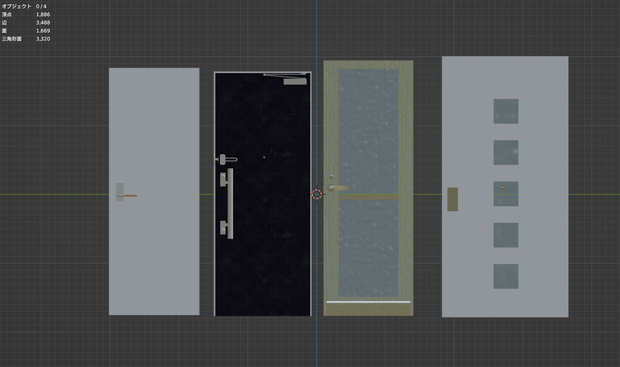Click the topmost square window on the right door

[506, 111]
